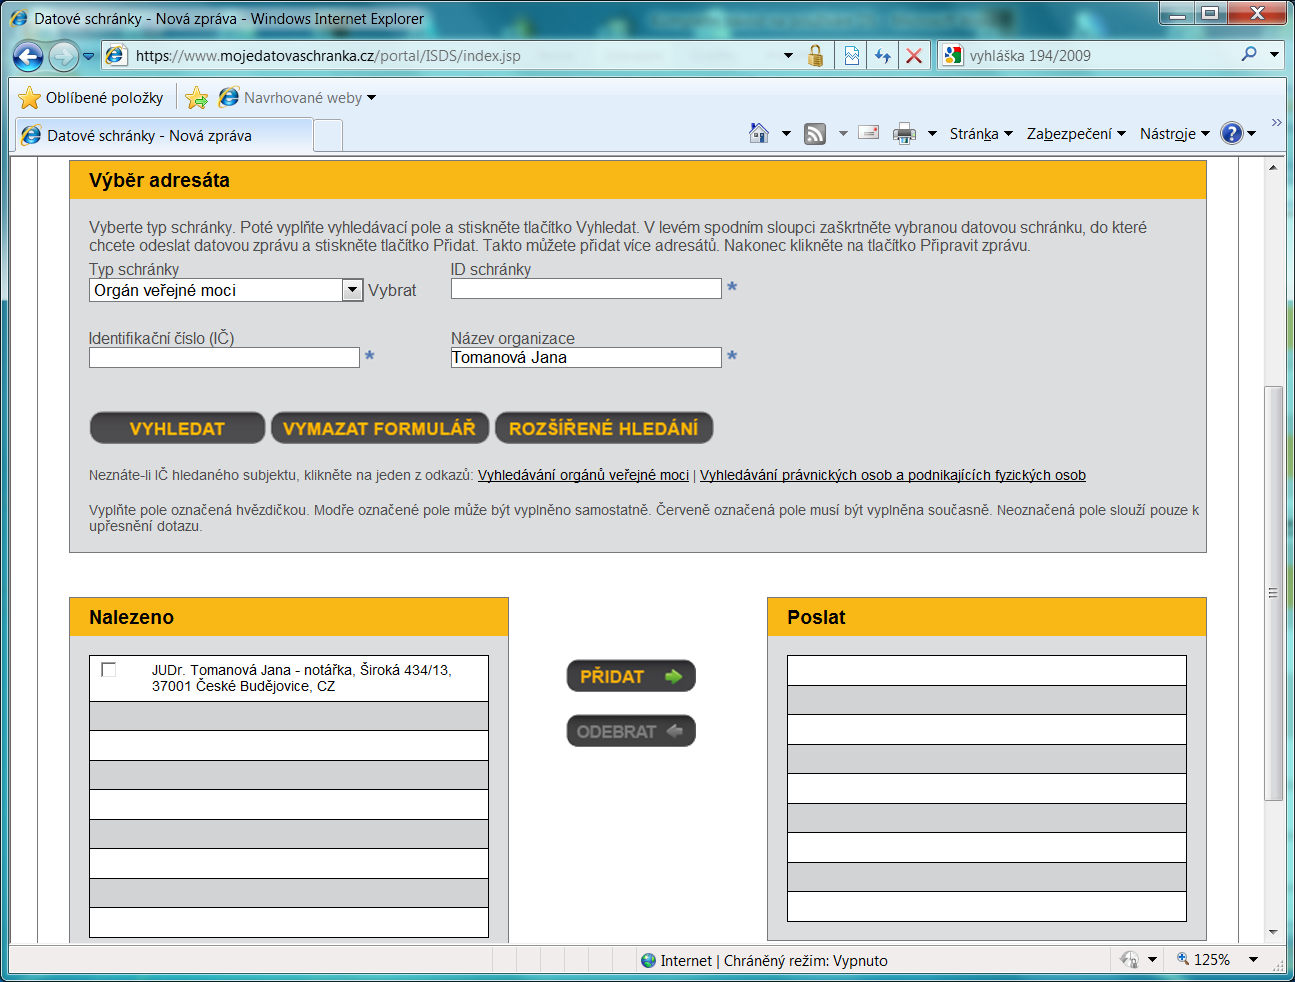Open the Zabezpečení menu
Viewport: 1295px width, 982px height.
point(1076,133)
